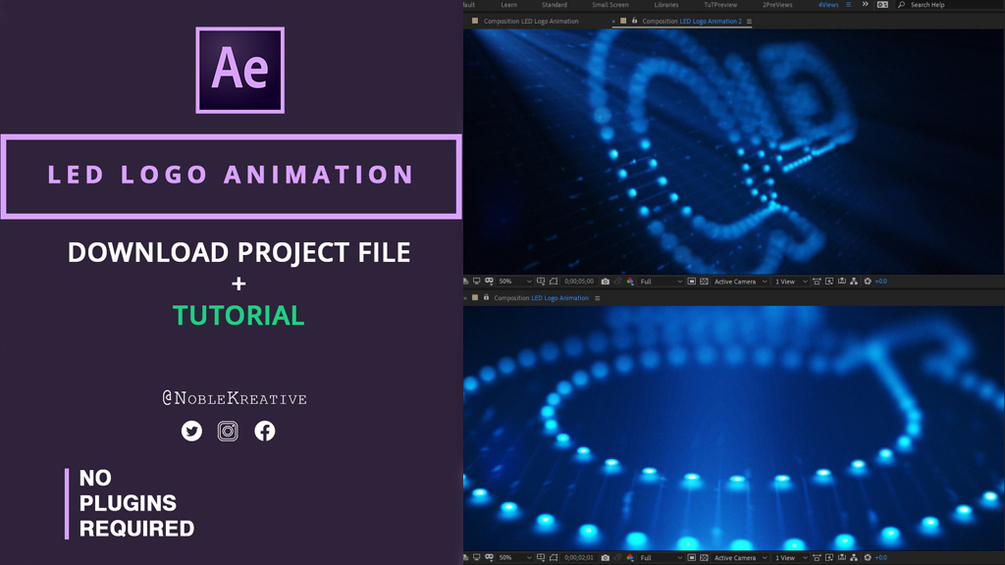Viewport: 1005px width, 565px height.
Task: Switch to the Standard workspace
Action: tap(554, 4)
